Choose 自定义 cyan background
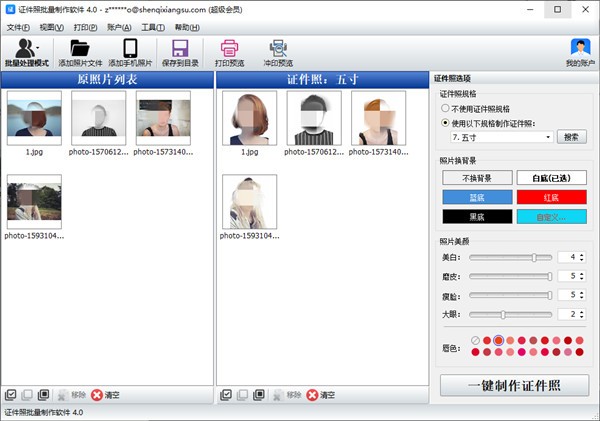 (x=551, y=217)
